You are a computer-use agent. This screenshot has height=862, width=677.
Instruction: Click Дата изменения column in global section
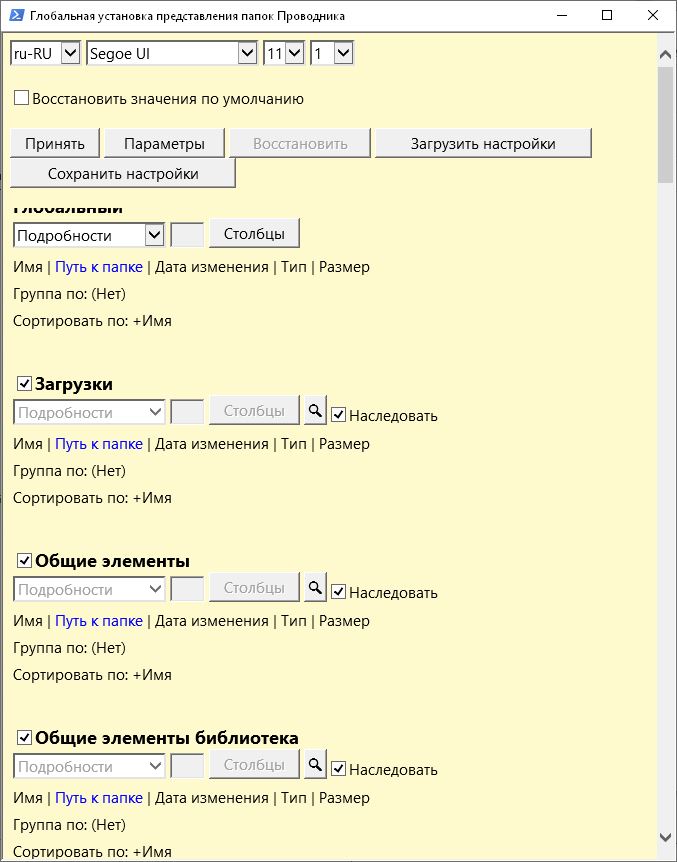click(x=212, y=267)
